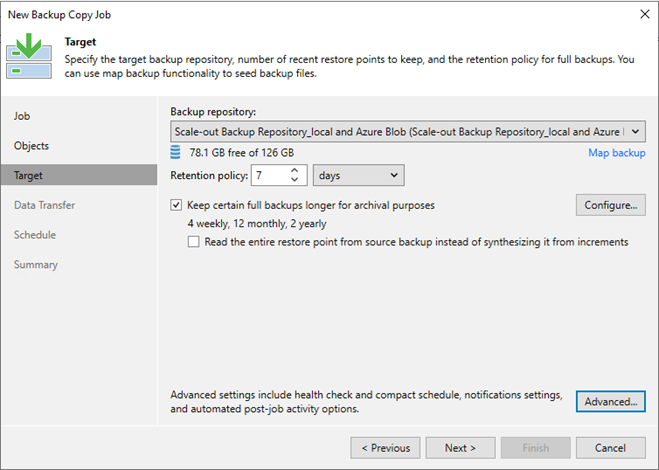Increase retention policy value with up arrow
Image resolution: width=659 pixels, height=470 pixels.
[x=295, y=170]
